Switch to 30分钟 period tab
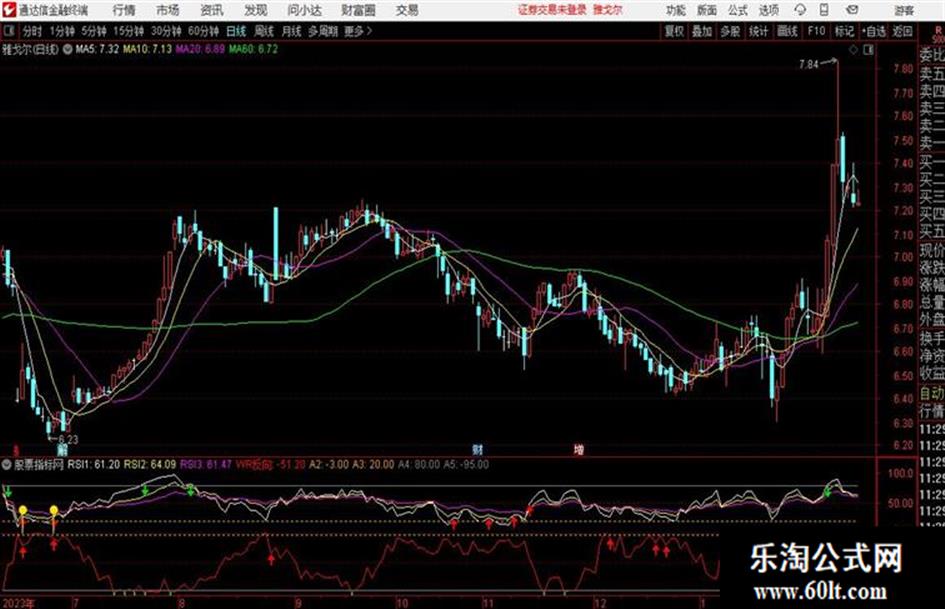945x609 pixels. click(x=166, y=31)
